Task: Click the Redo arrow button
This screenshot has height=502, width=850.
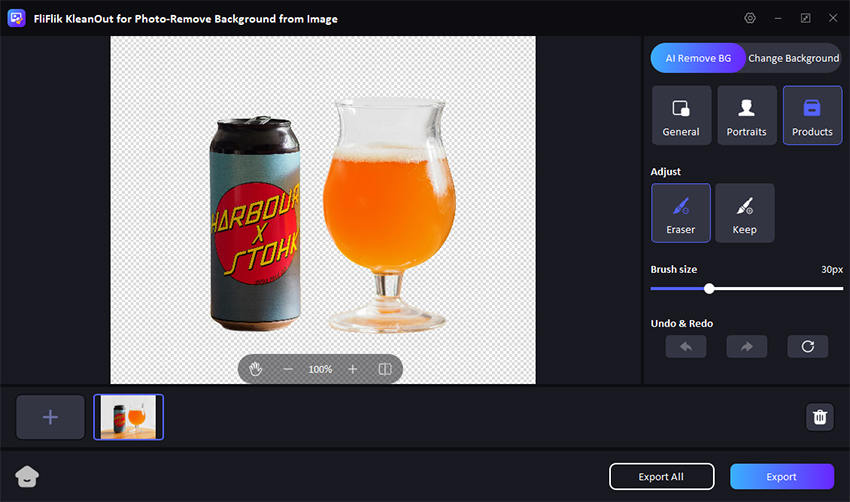Action: [747, 346]
